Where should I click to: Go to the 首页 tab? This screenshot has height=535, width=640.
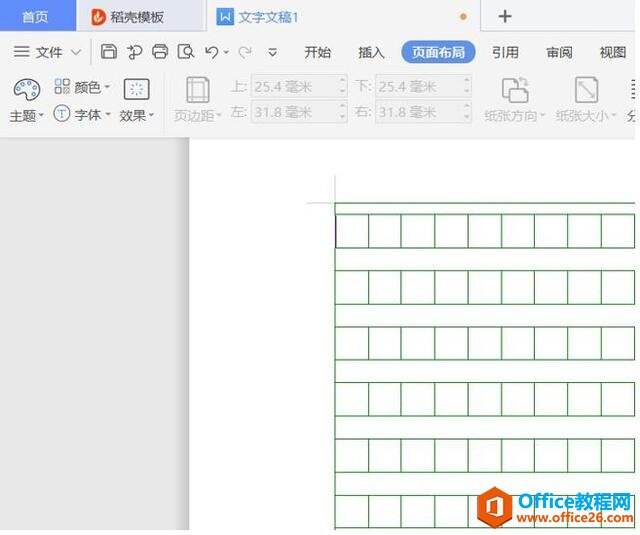[38, 16]
